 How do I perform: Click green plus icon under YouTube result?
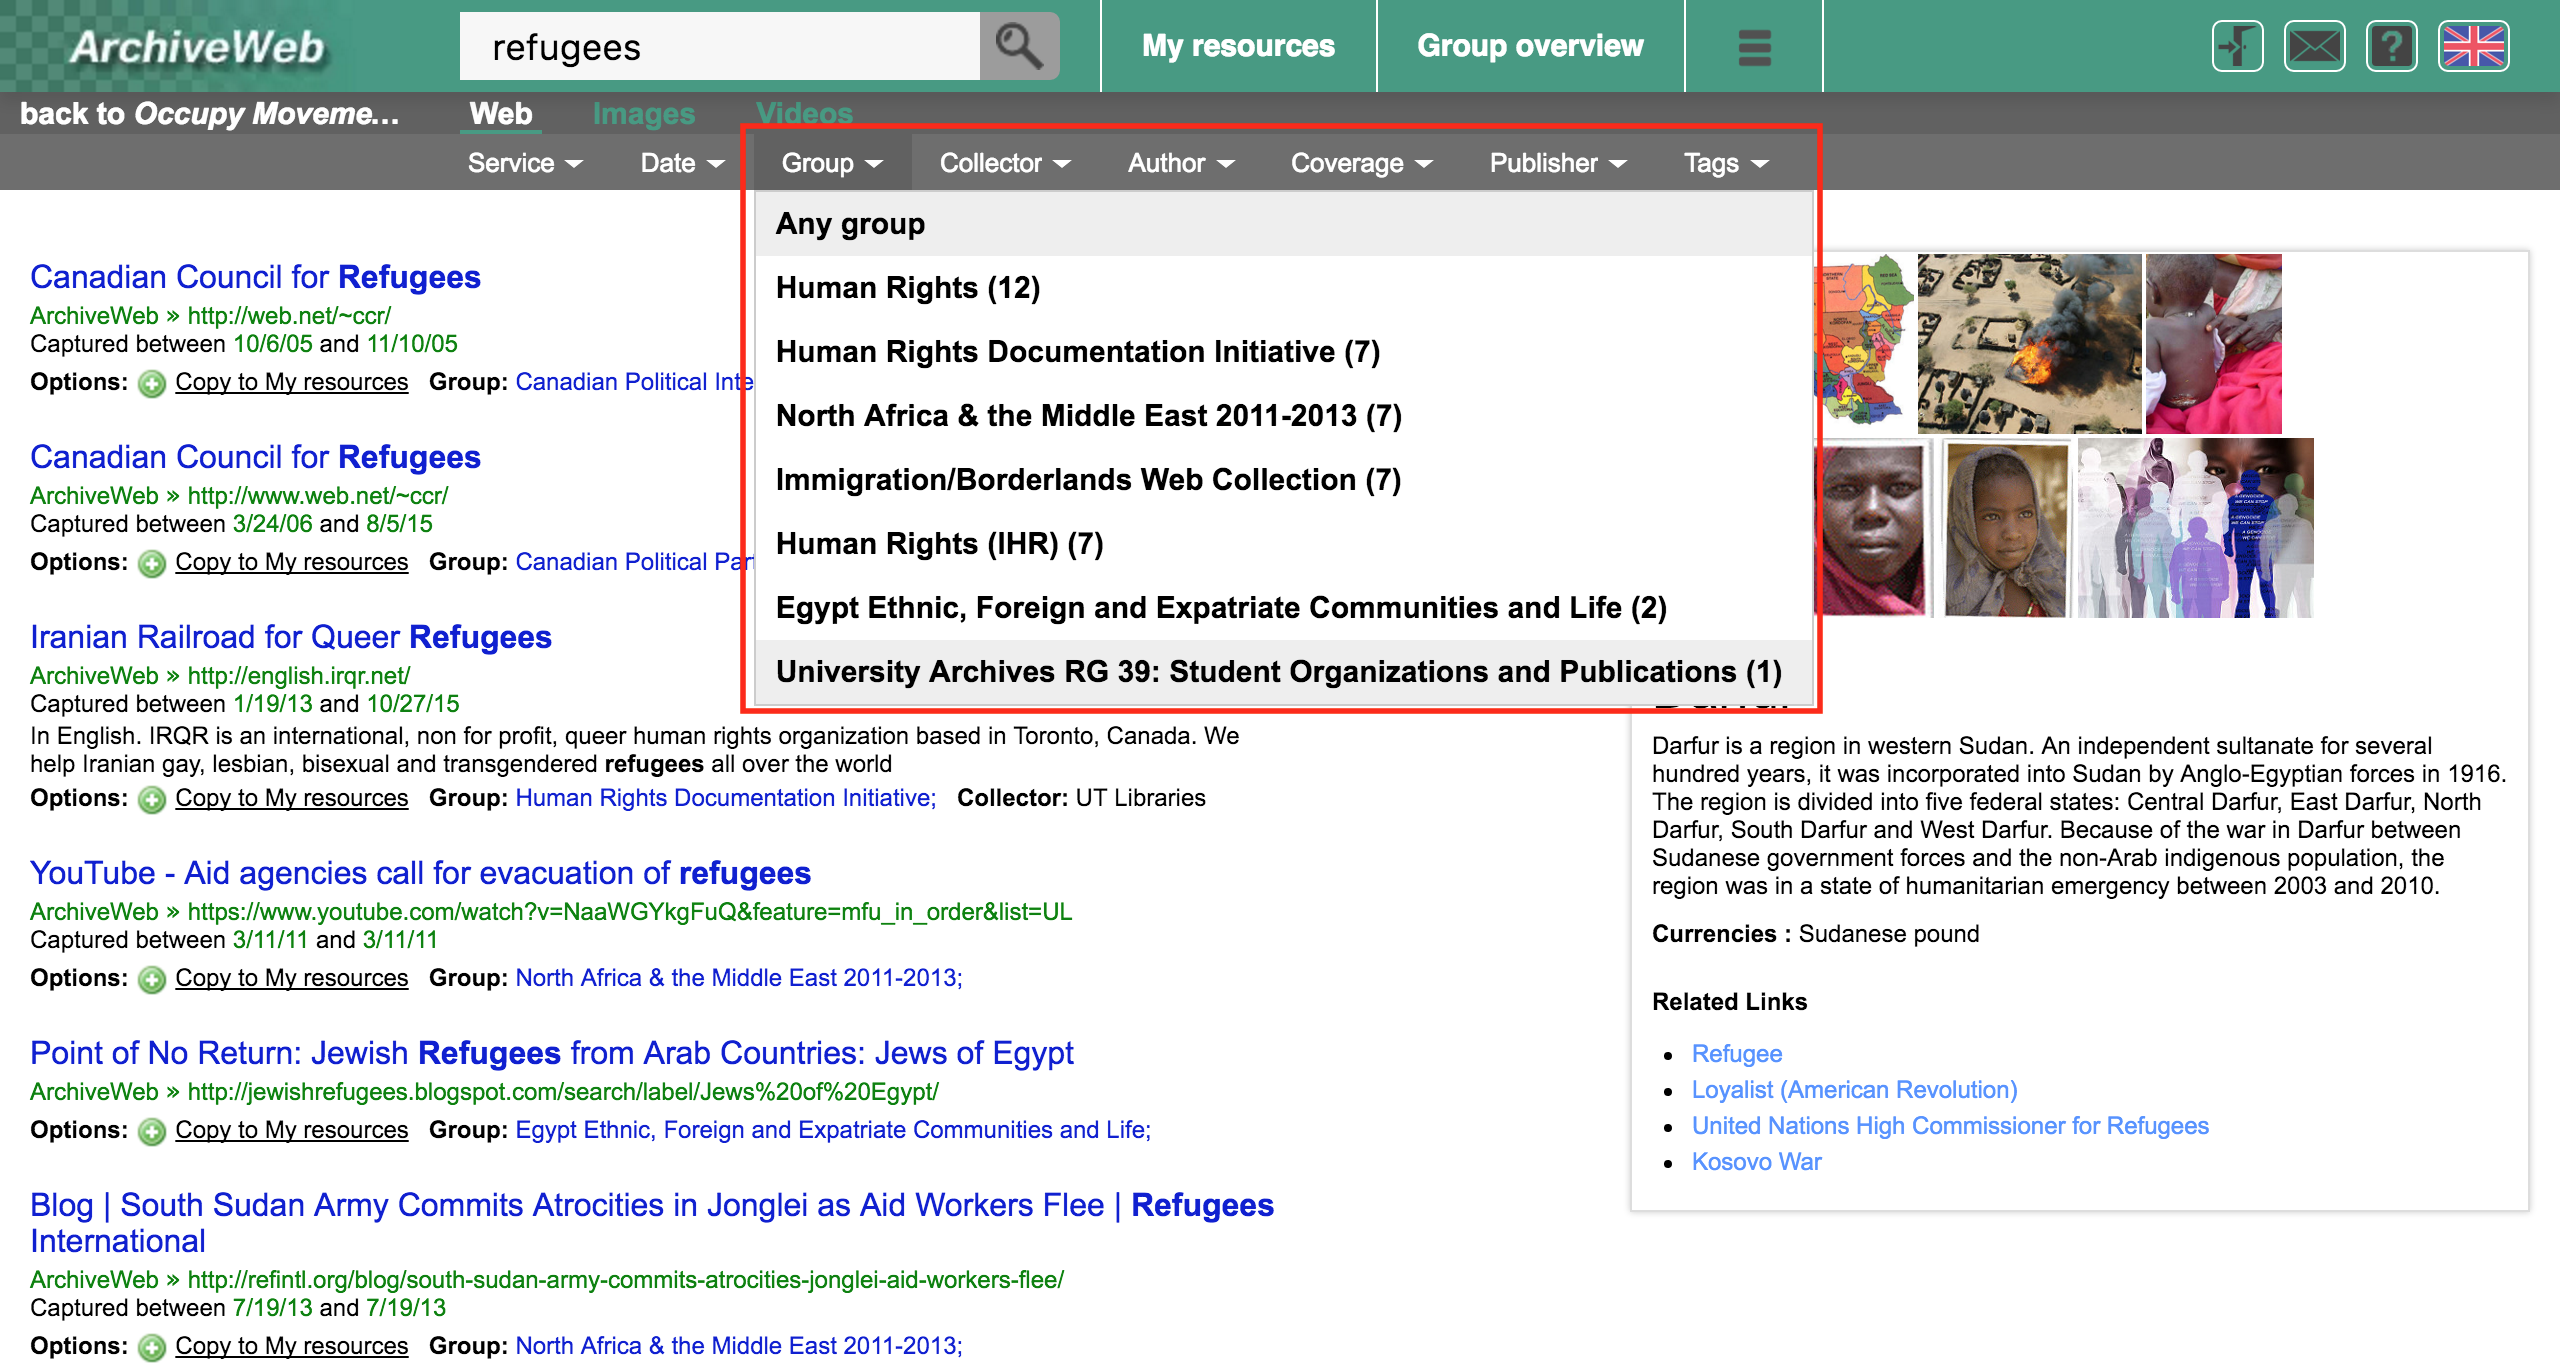[x=152, y=979]
